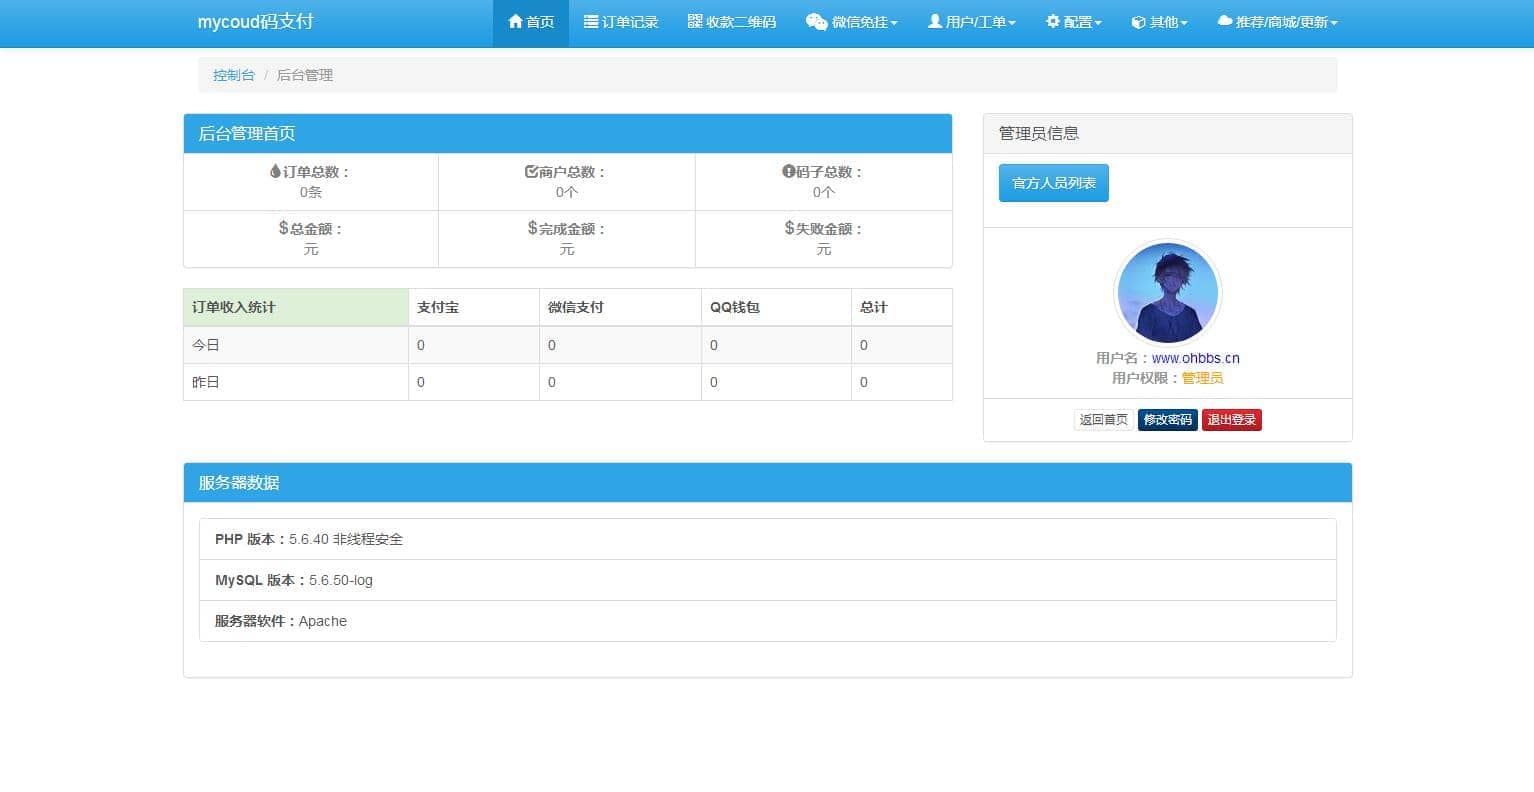The height and width of the screenshot is (792, 1534).
Task: Open the 控制台 breadcrumb link
Action: pyautogui.click(x=233, y=75)
